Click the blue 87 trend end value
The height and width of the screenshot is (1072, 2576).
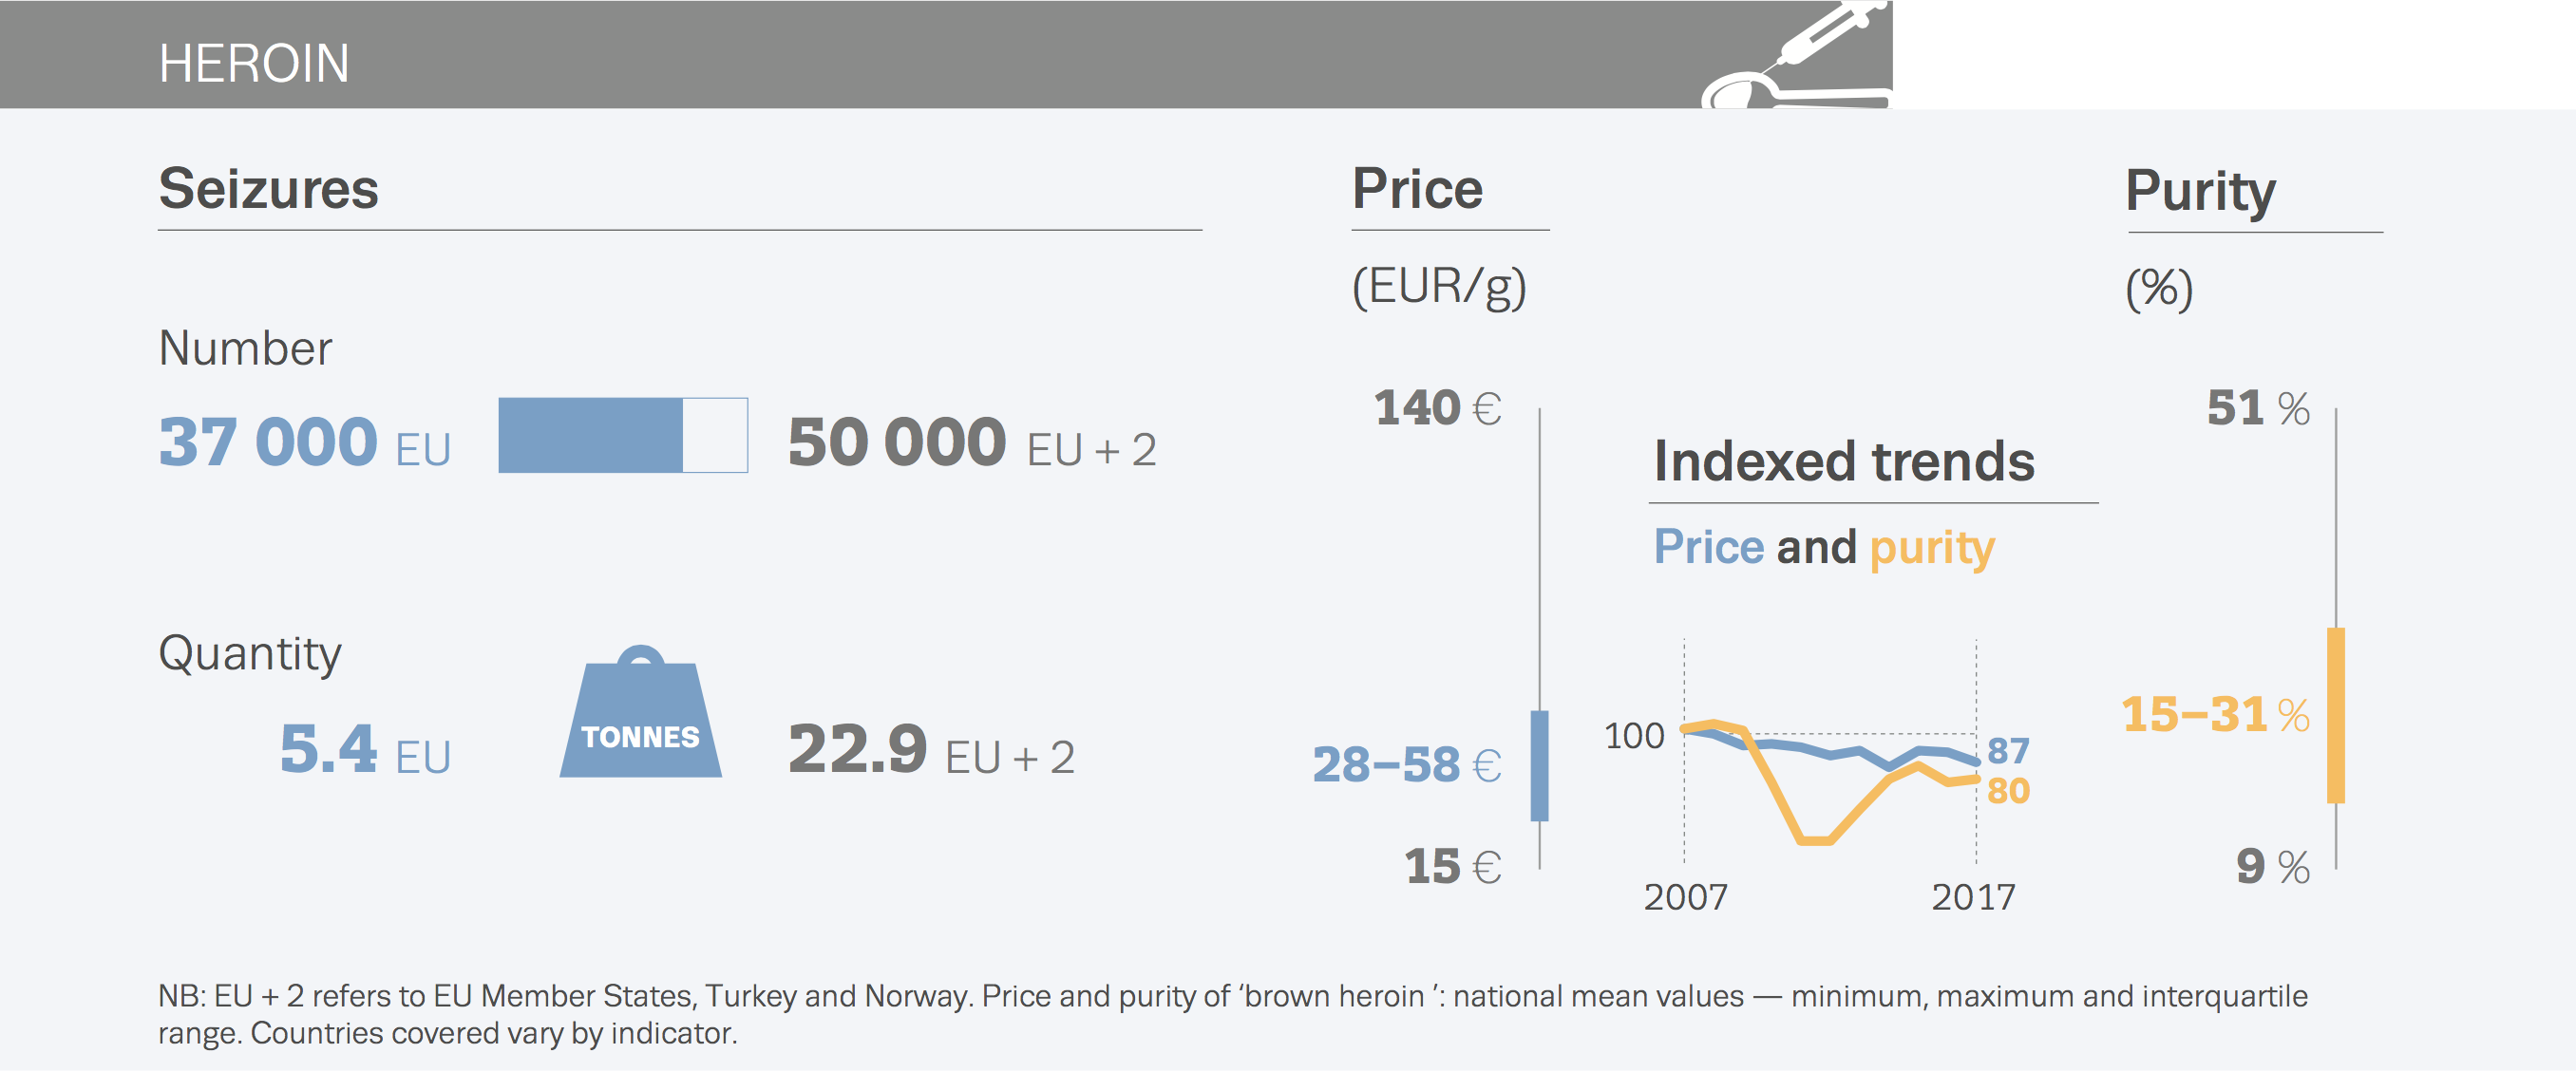click(x=2008, y=750)
